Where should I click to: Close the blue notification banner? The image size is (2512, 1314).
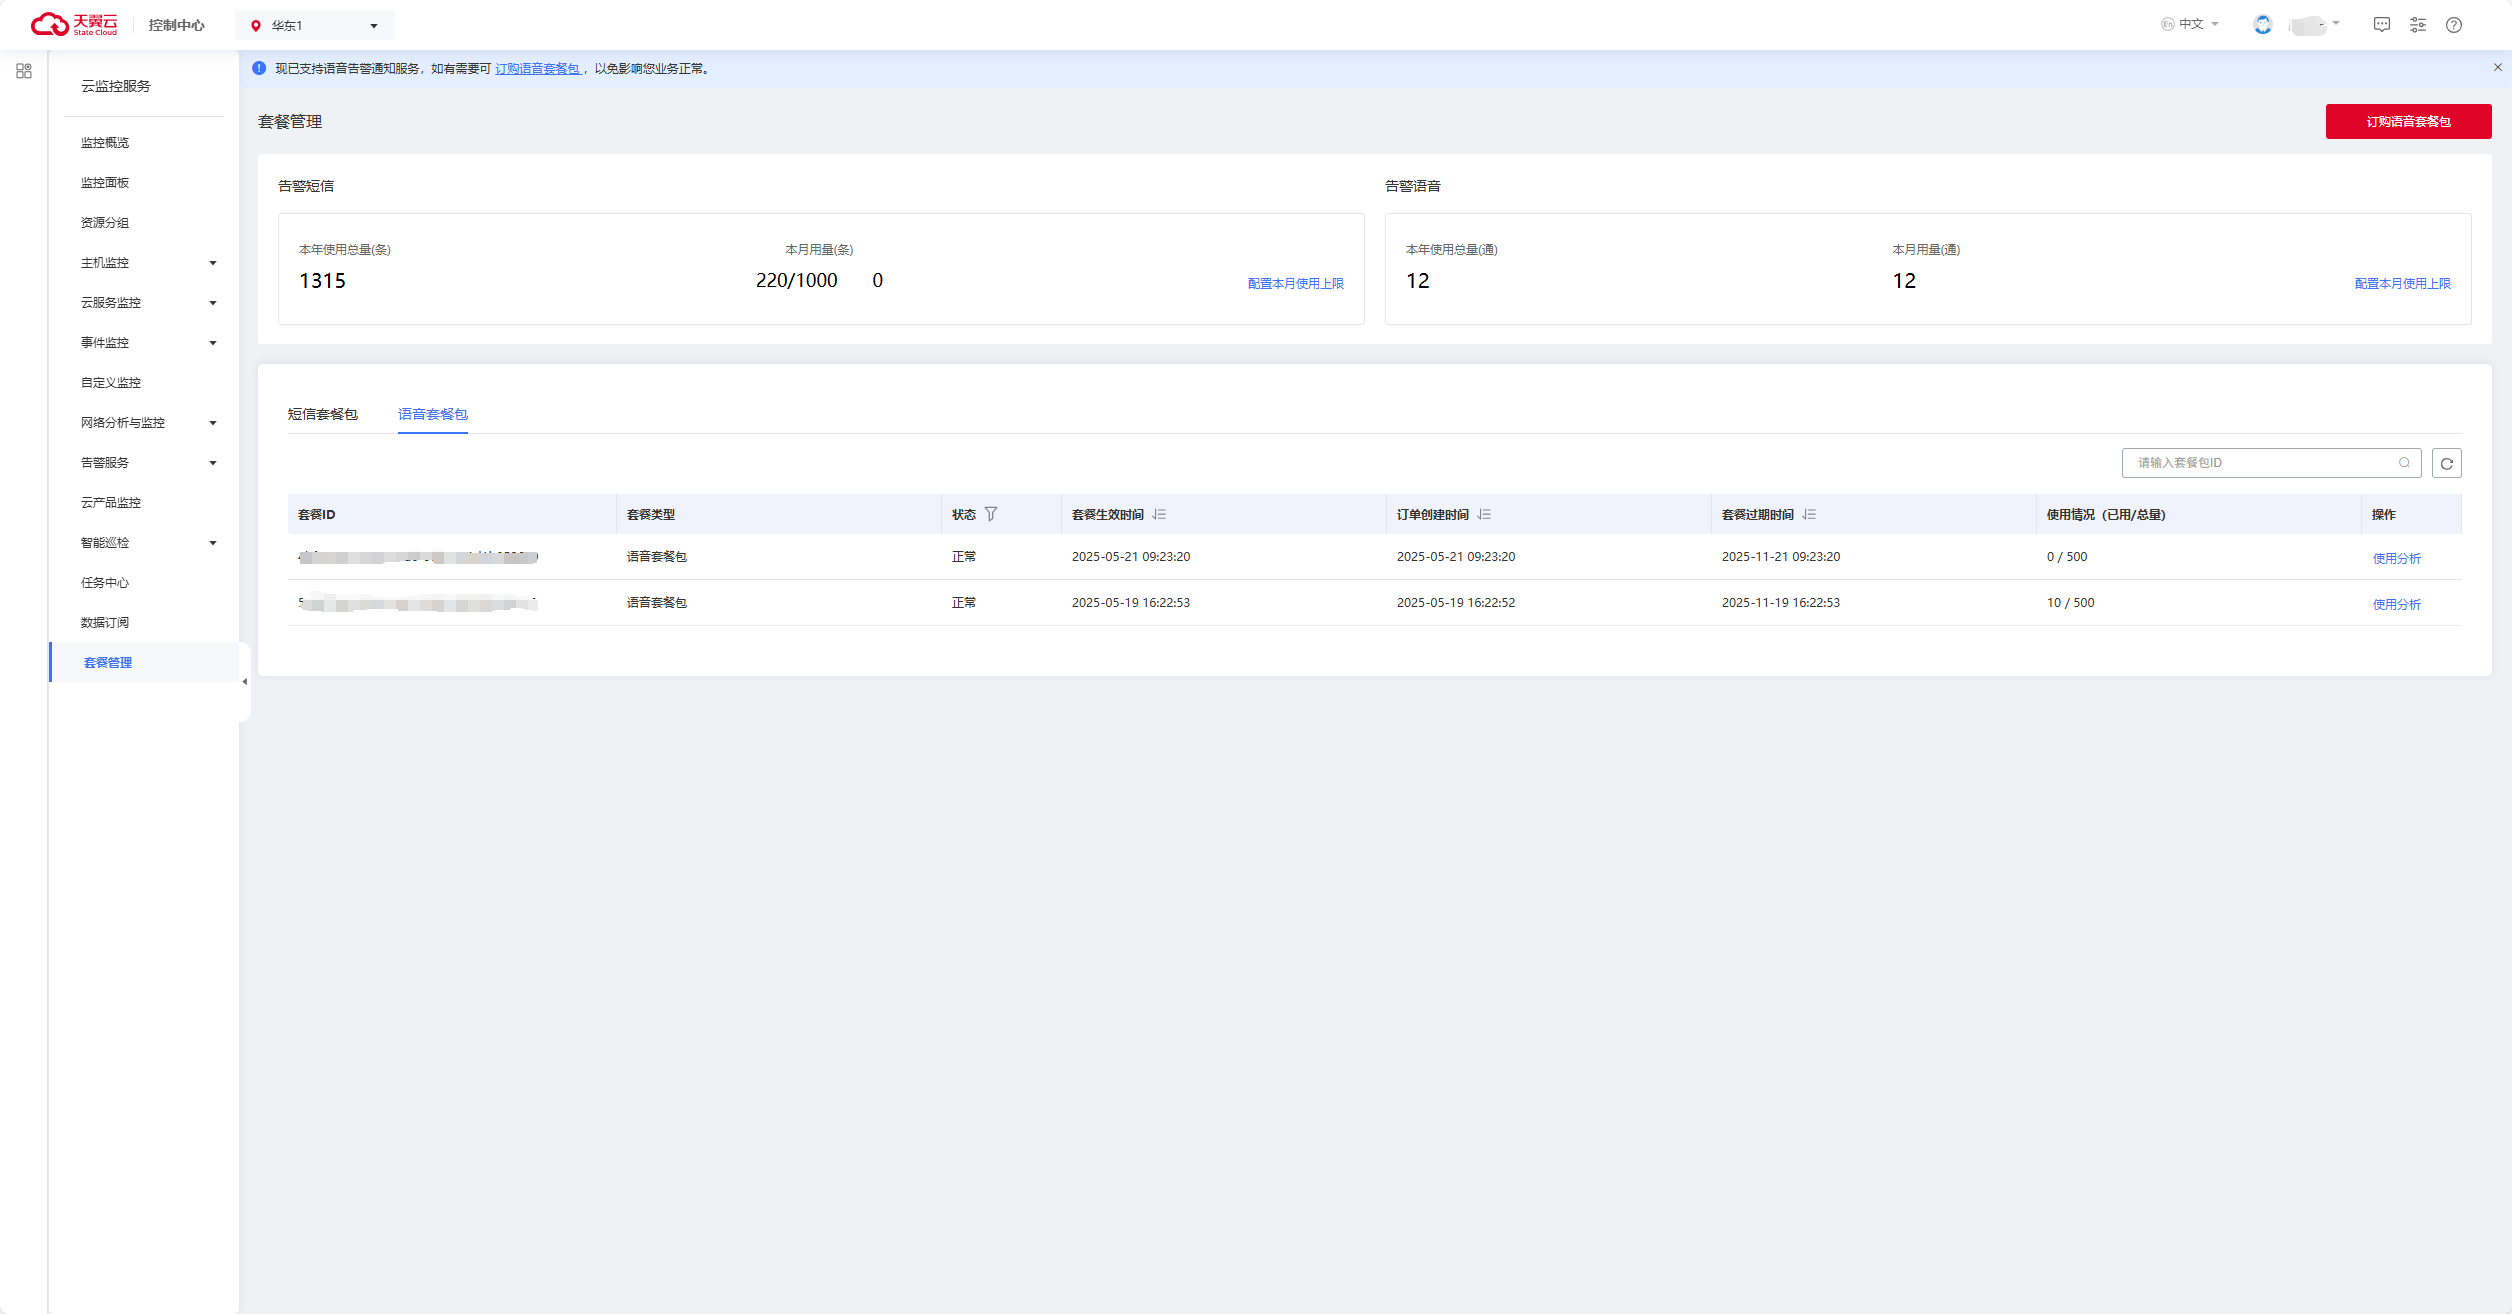(x=2497, y=68)
